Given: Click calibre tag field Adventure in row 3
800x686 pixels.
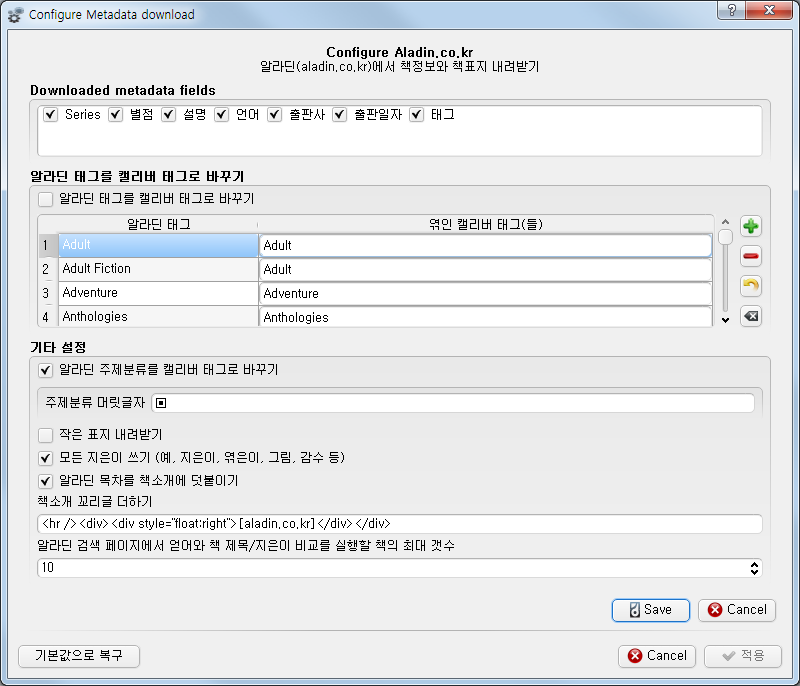Looking at the screenshot, I should (485, 293).
